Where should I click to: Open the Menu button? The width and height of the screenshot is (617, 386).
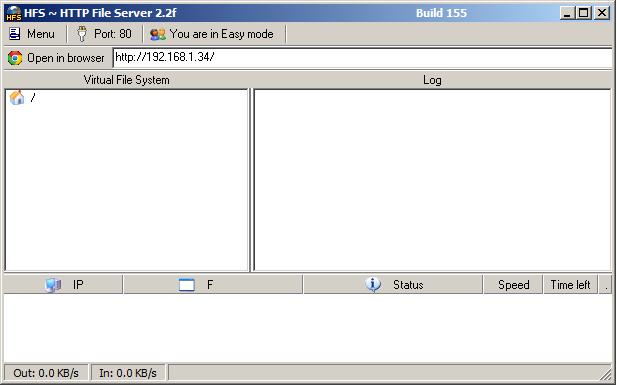click(x=32, y=34)
